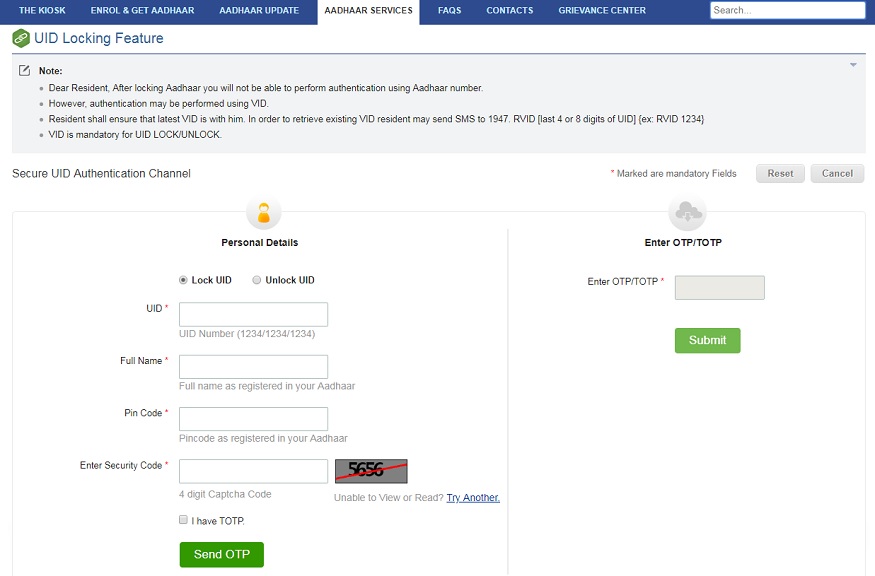875x576 pixels.
Task: Click the green Submit button
Action: 707,340
